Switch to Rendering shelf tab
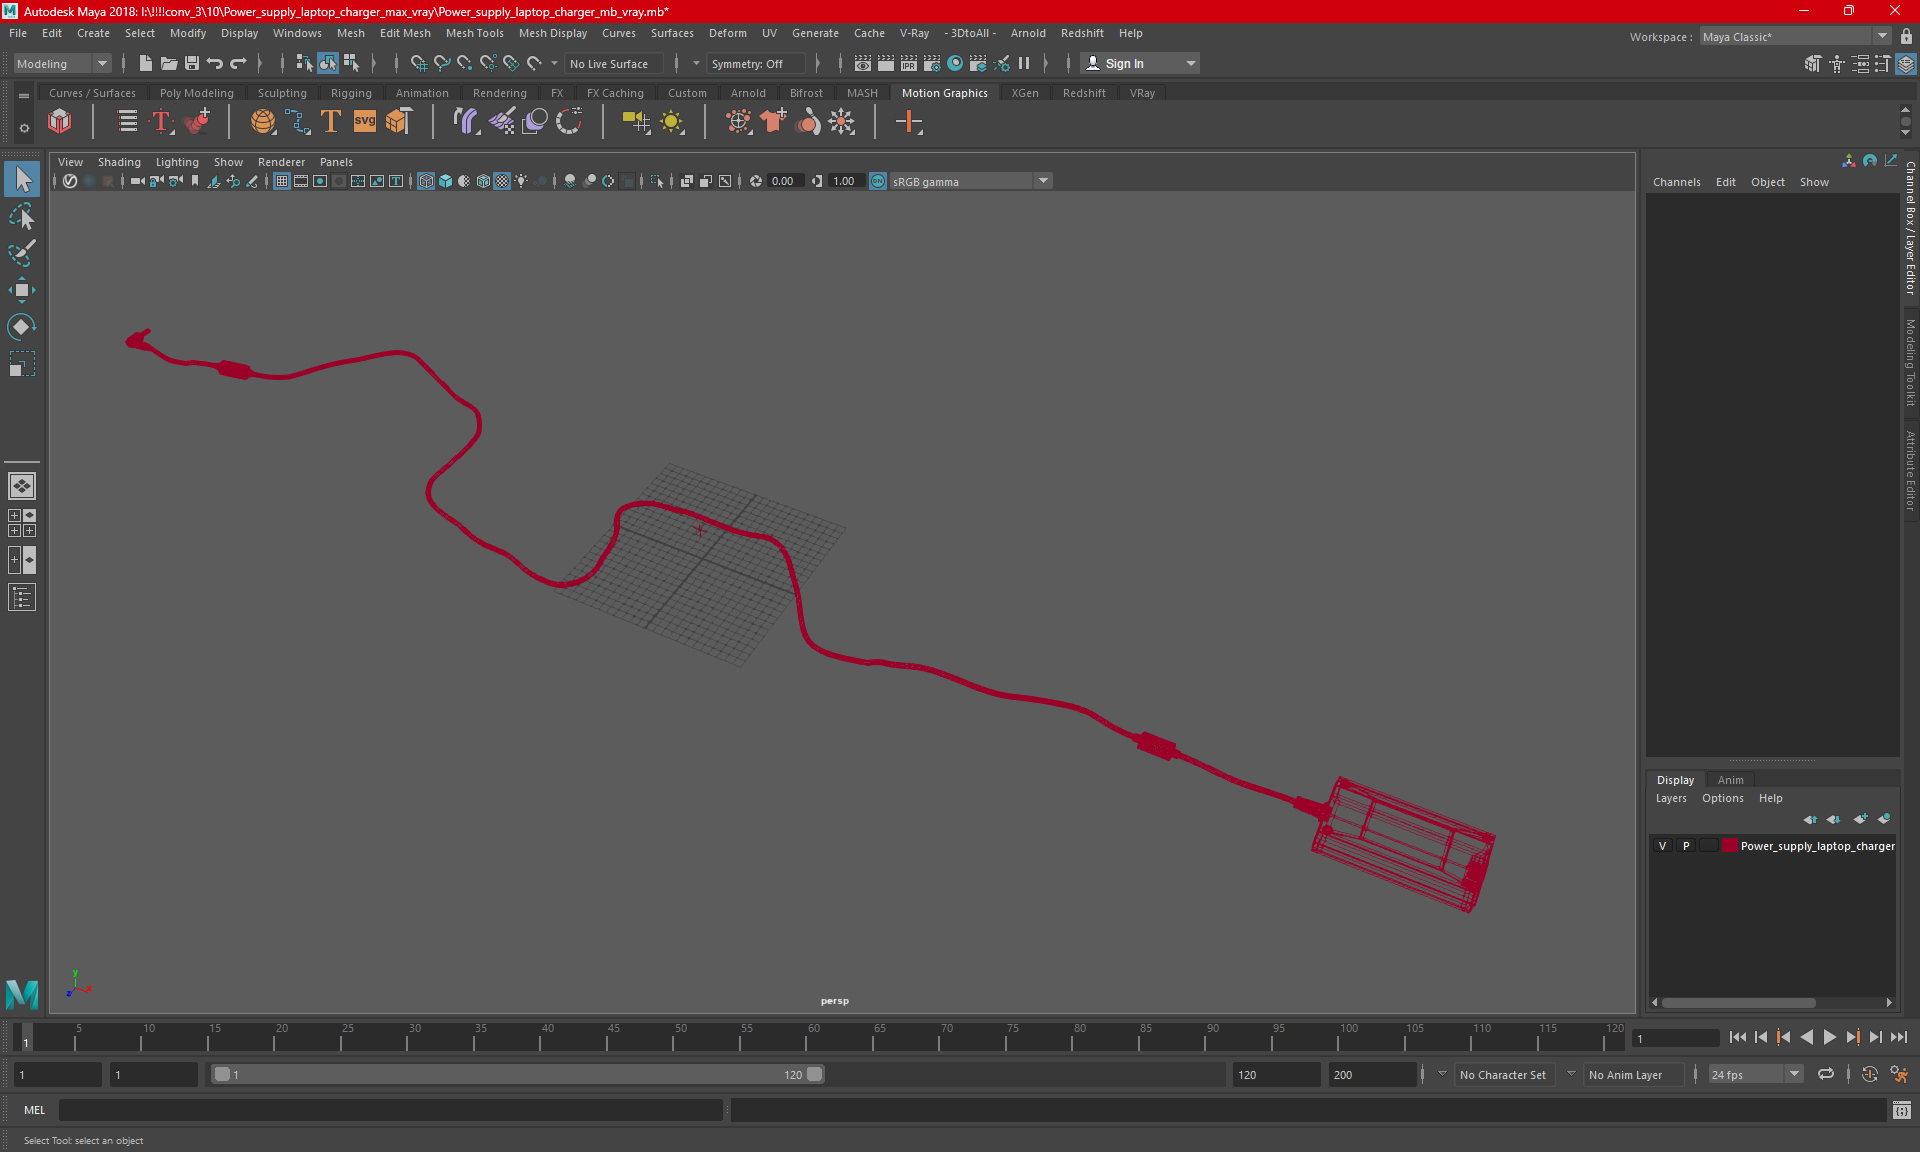The height and width of the screenshot is (1152, 1920). [499, 93]
